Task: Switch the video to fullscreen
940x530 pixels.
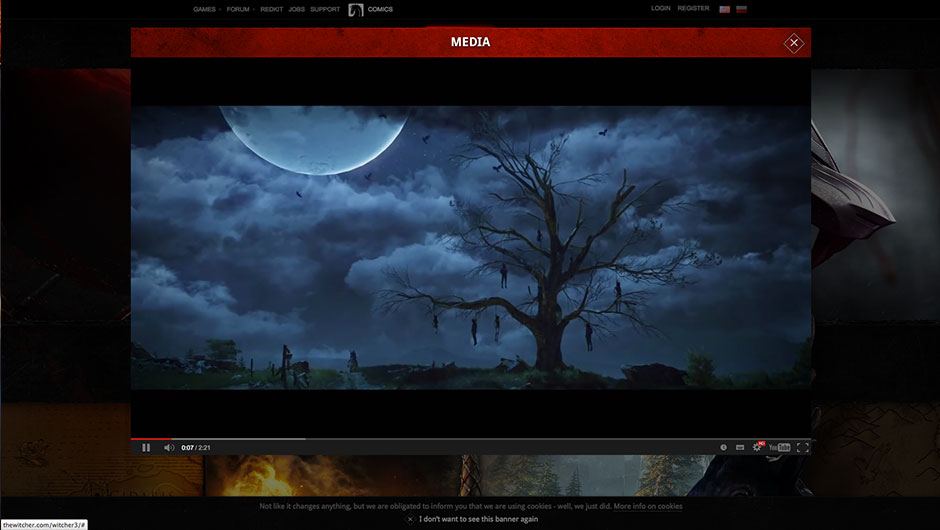Action: [x=803, y=447]
